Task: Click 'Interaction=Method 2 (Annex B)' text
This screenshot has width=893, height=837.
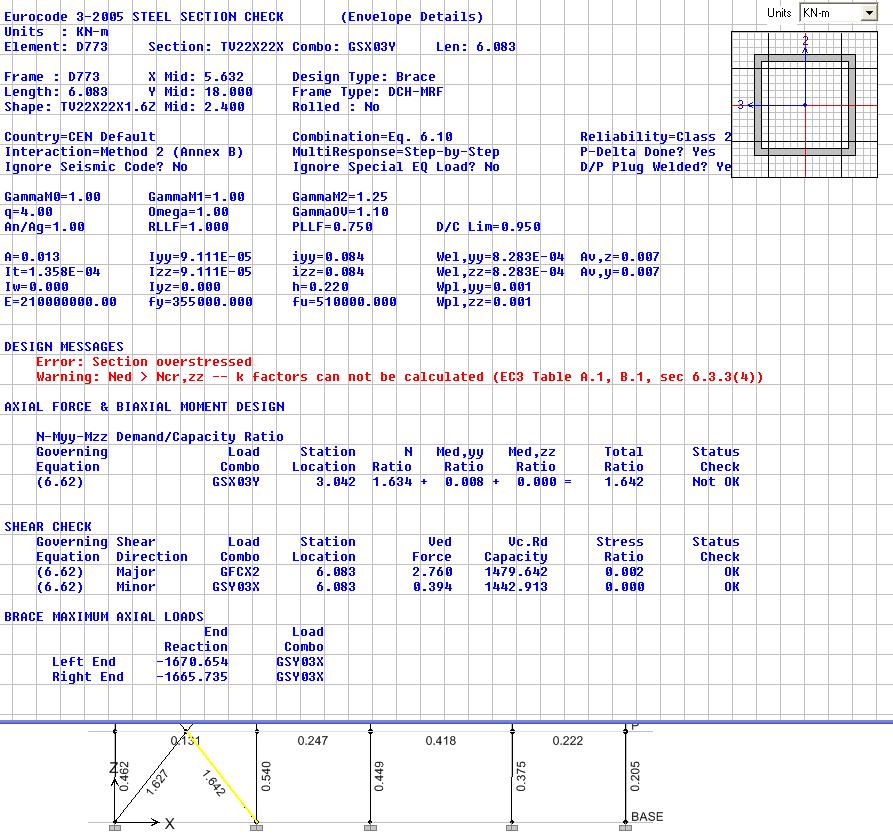Action: pyautogui.click(x=124, y=152)
